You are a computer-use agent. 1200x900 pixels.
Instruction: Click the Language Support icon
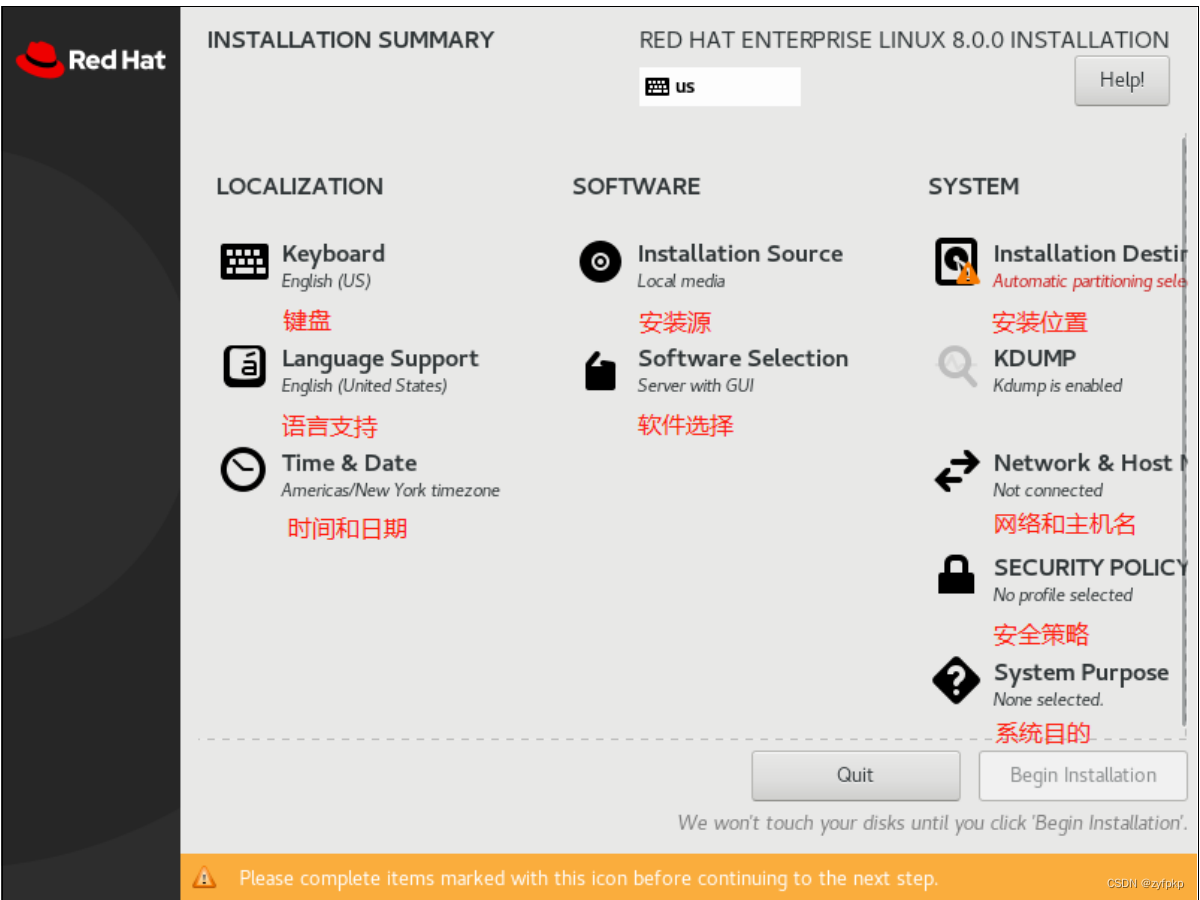pyautogui.click(x=244, y=366)
